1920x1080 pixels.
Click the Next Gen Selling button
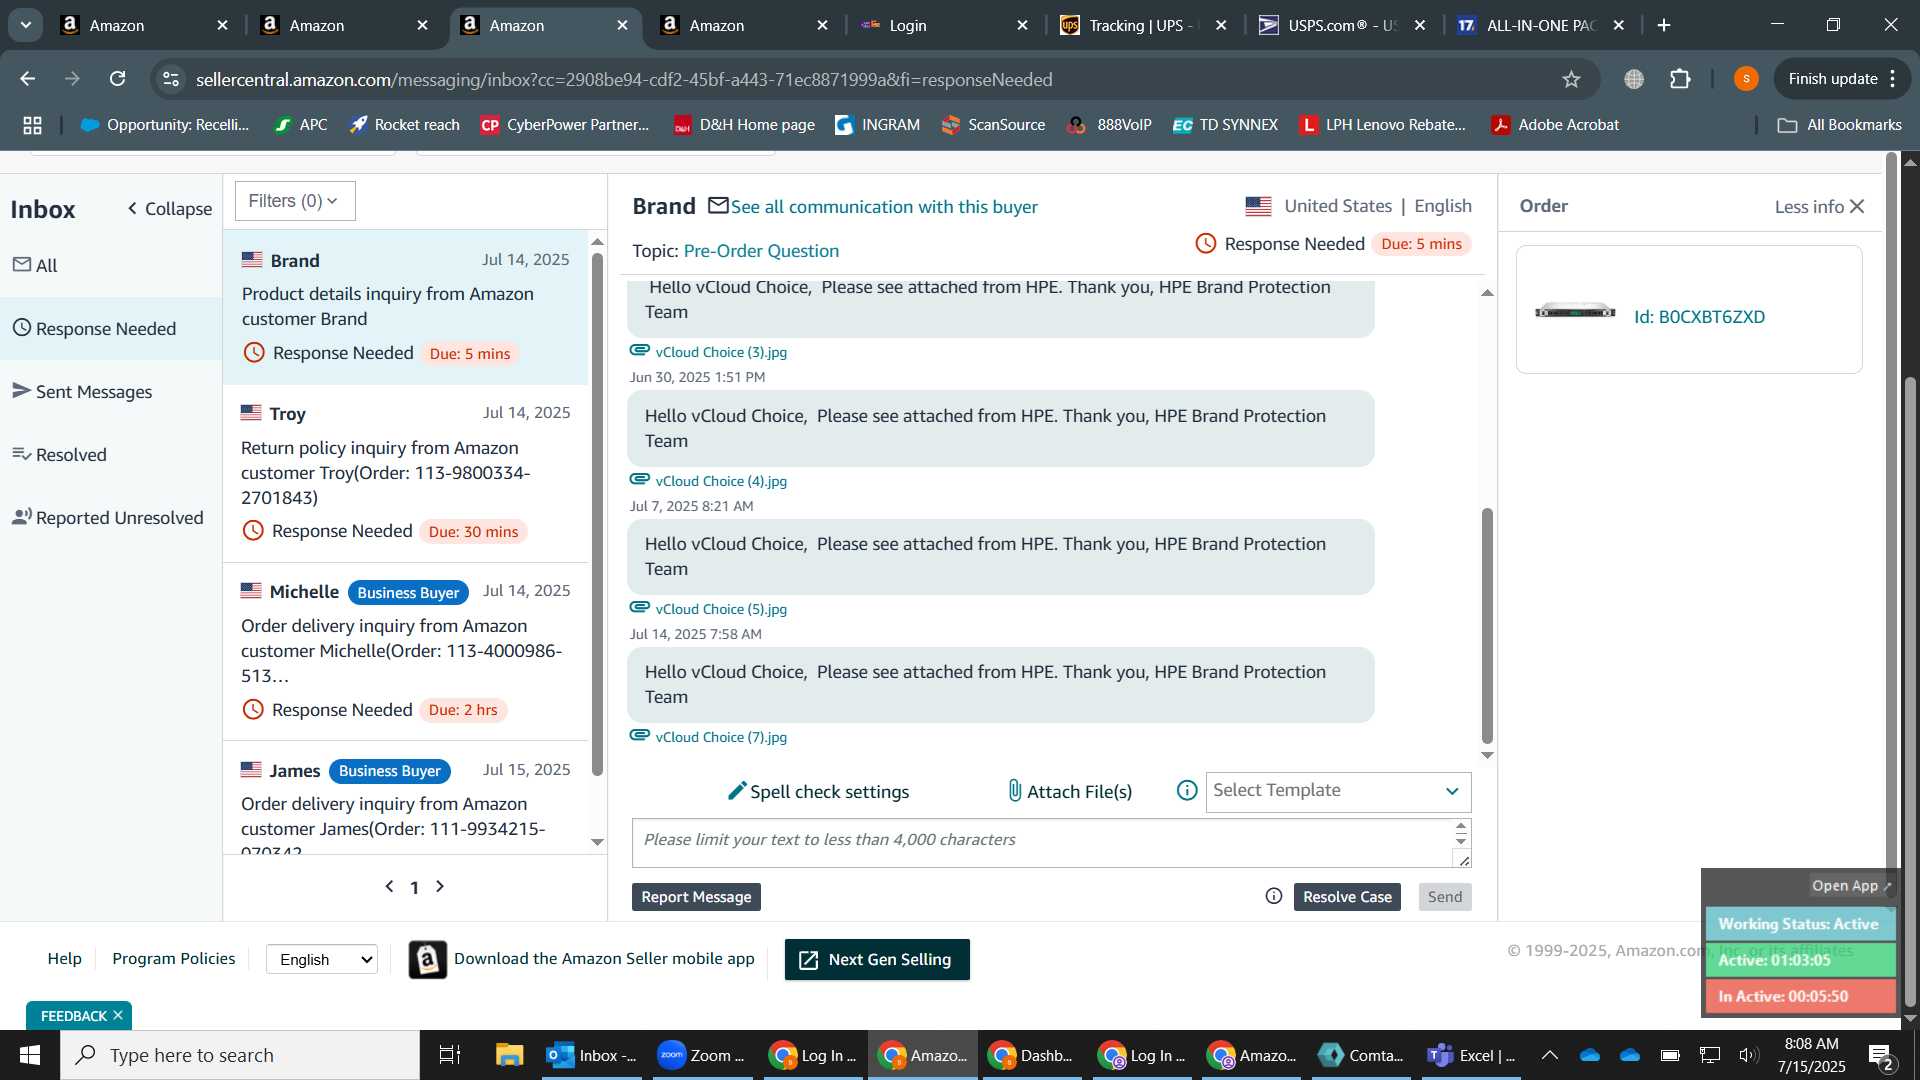(877, 959)
